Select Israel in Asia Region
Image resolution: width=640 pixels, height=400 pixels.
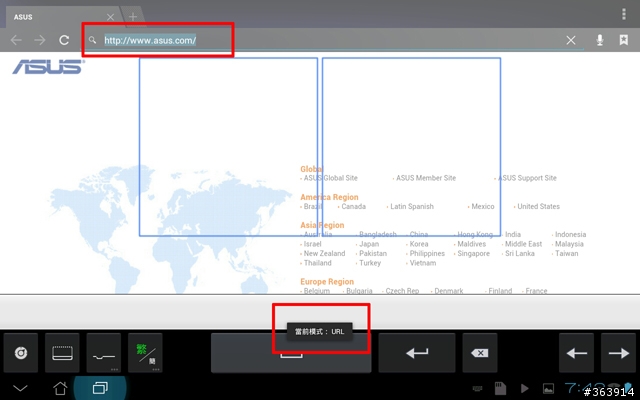(x=313, y=244)
